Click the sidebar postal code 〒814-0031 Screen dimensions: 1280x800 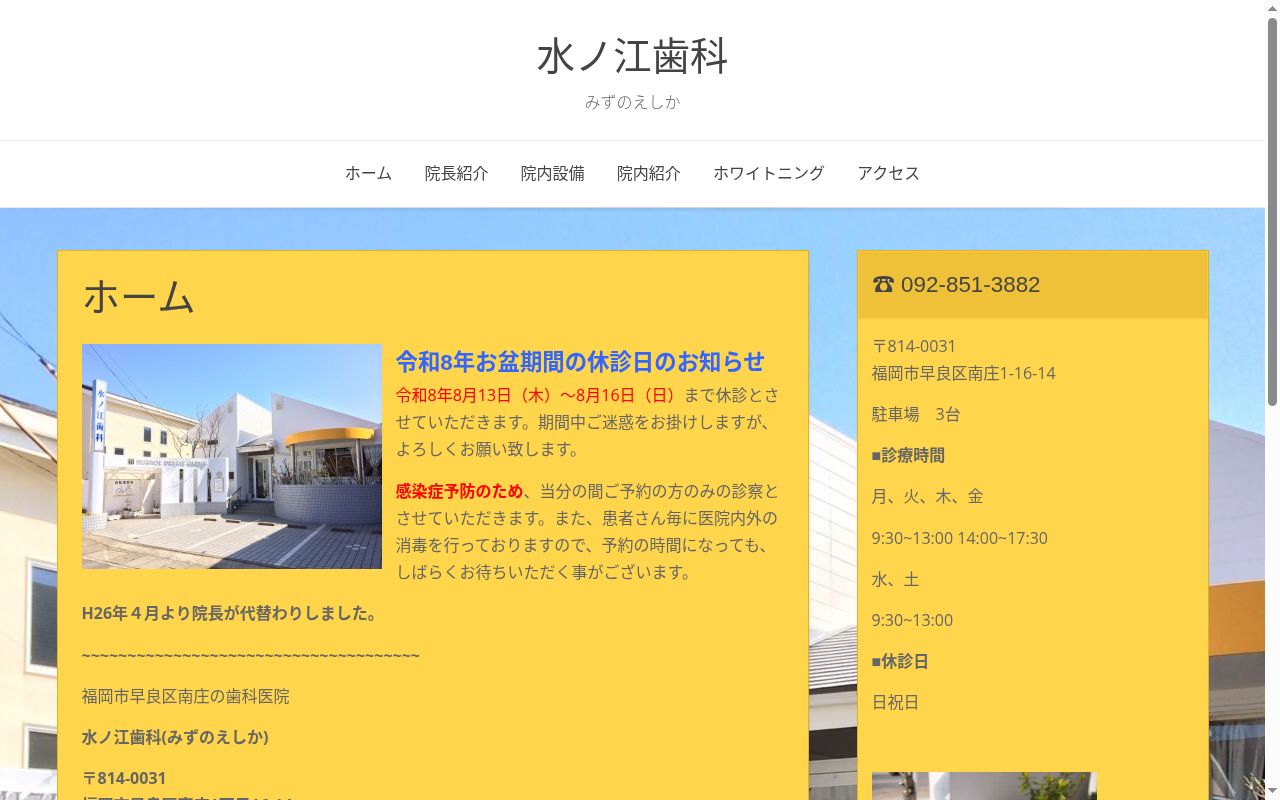(x=914, y=346)
